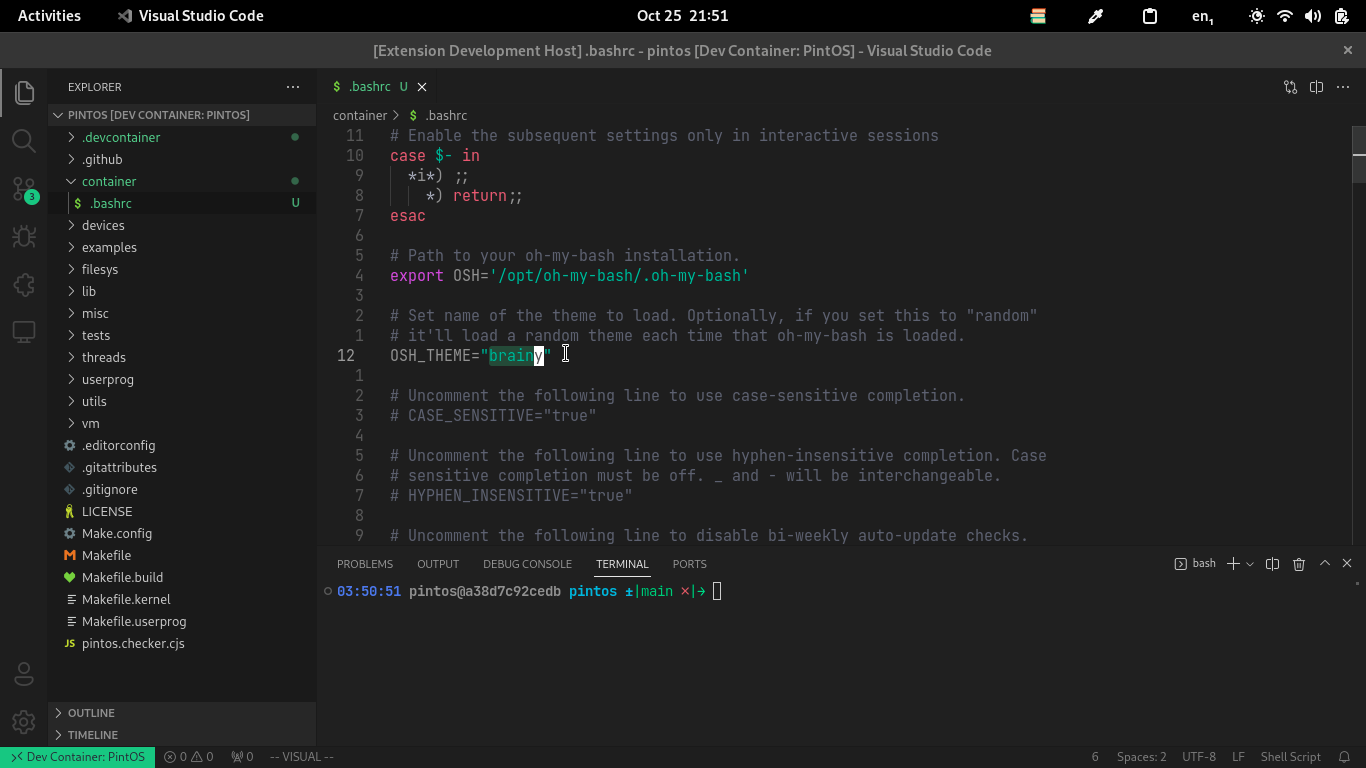Open editor more actions menu

tap(1342, 87)
